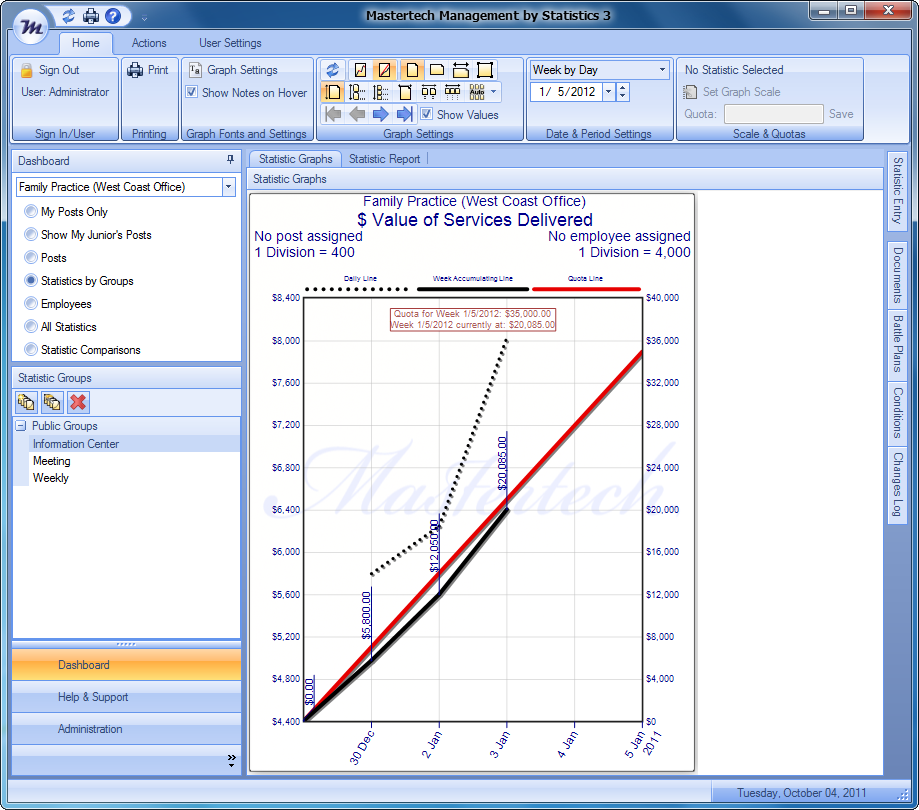Expand navigation pane overflow chevron
This screenshot has height=810, width=919.
tap(231, 761)
